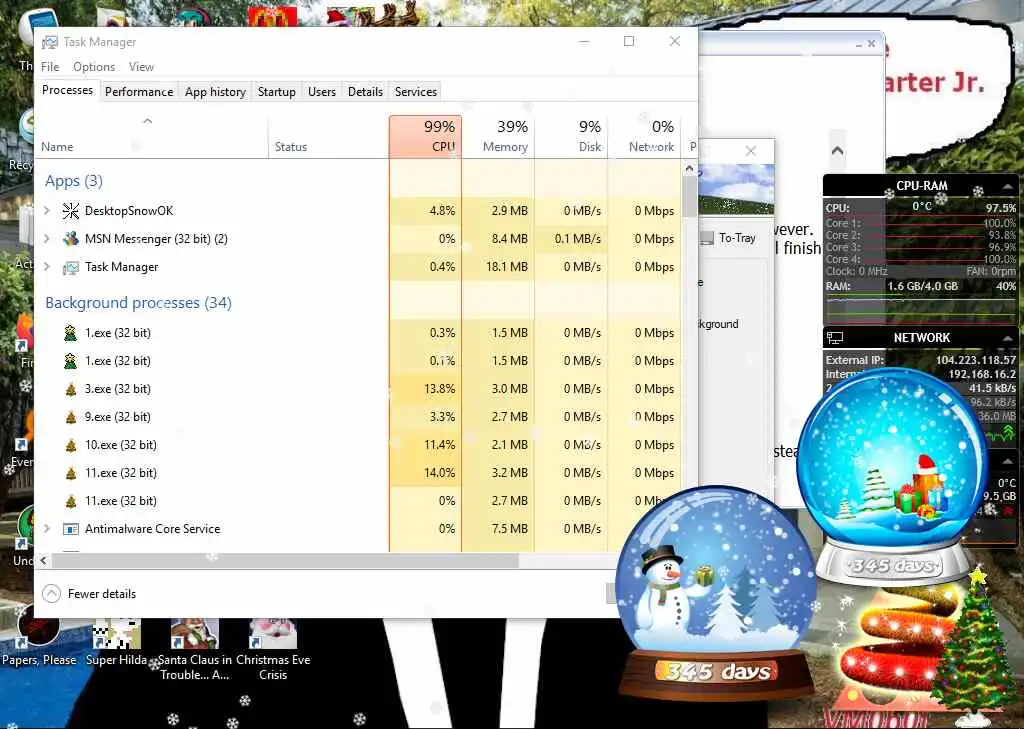Select the 1.exe row using 0.3% CPU
The height and width of the screenshot is (729, 1024).
point(359,333)
